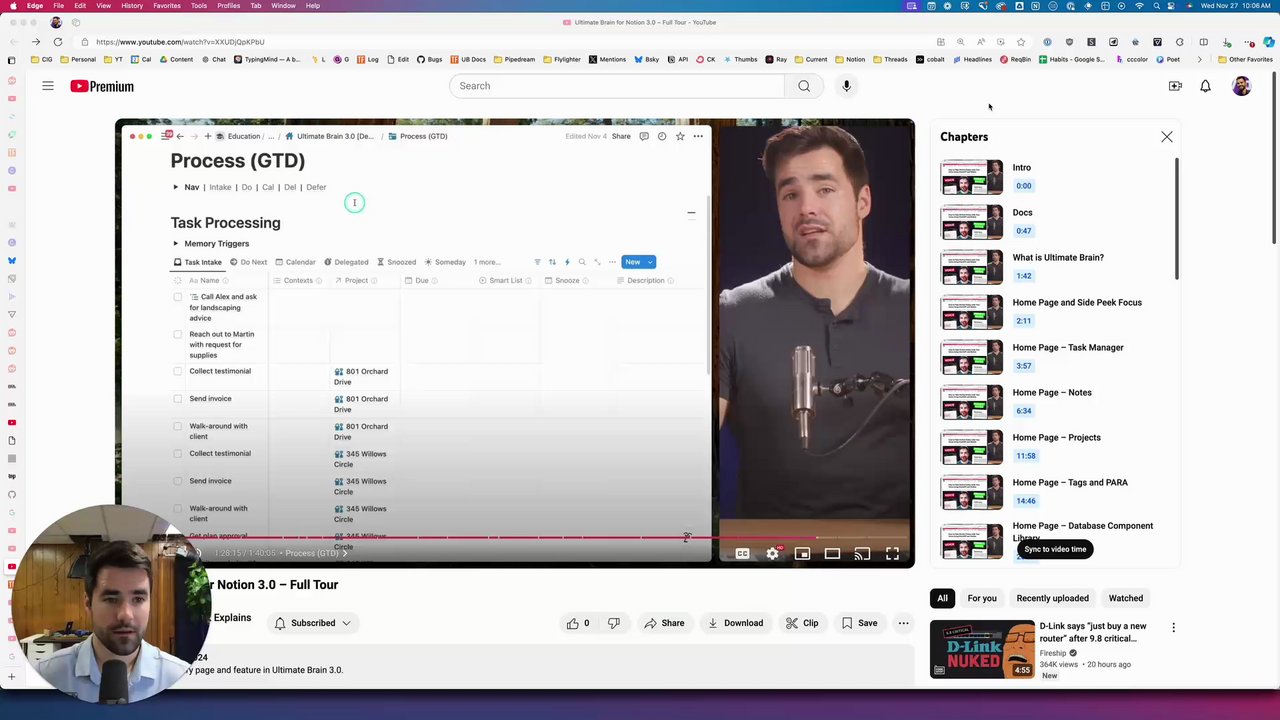Open the History menu in menu bar

132,6
